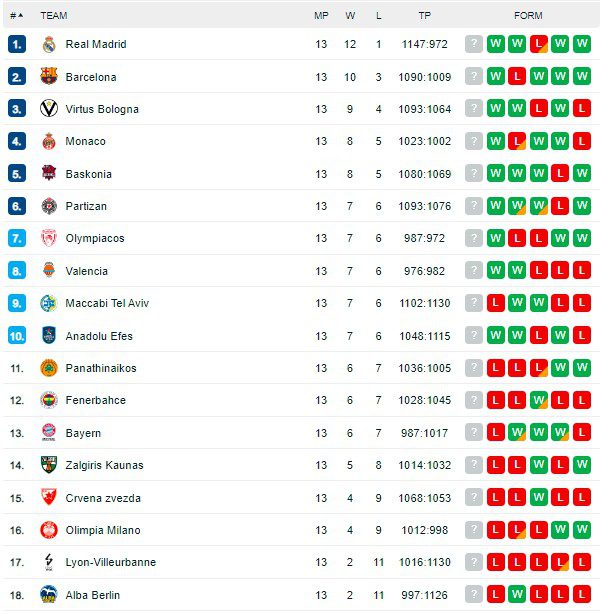Click the Monaco team crest
Image resolution: width=605 pixels, height=615 pixels.
(48, 141)
